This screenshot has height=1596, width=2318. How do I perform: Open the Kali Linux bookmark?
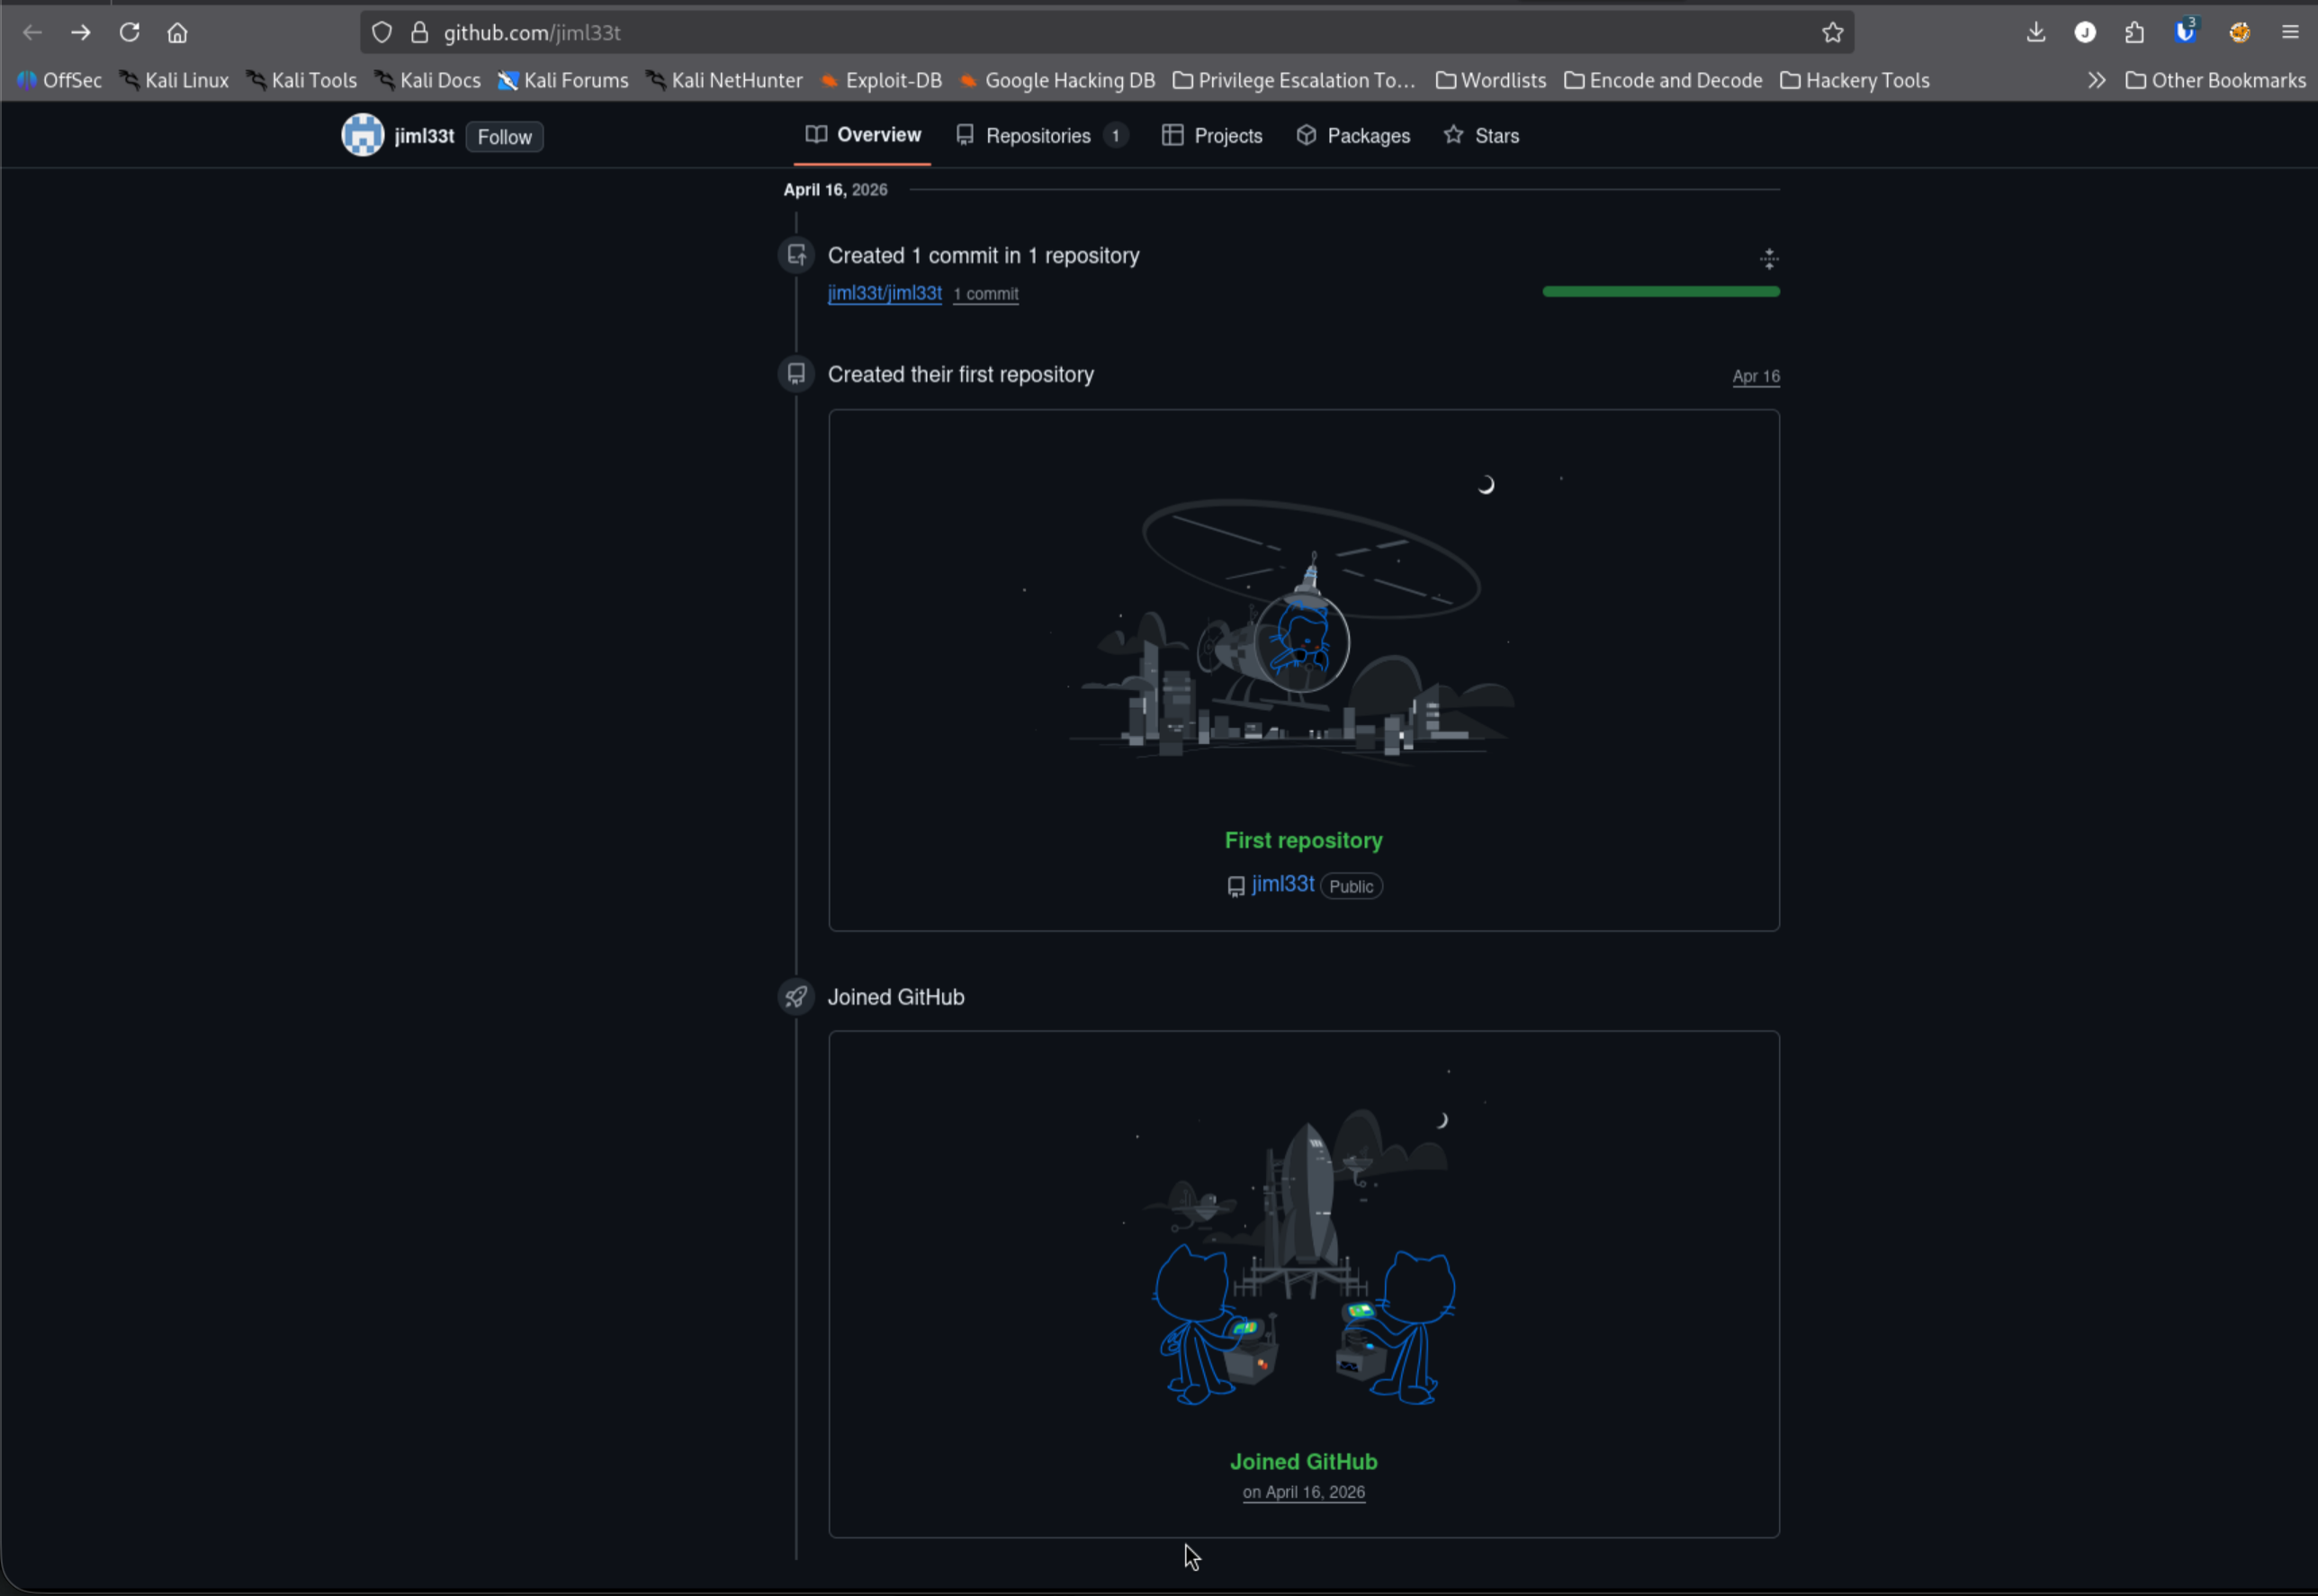174,80
